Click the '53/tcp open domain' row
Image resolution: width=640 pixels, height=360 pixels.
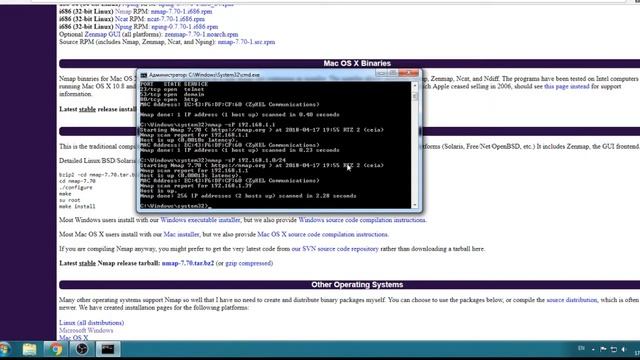pos(172,94)
